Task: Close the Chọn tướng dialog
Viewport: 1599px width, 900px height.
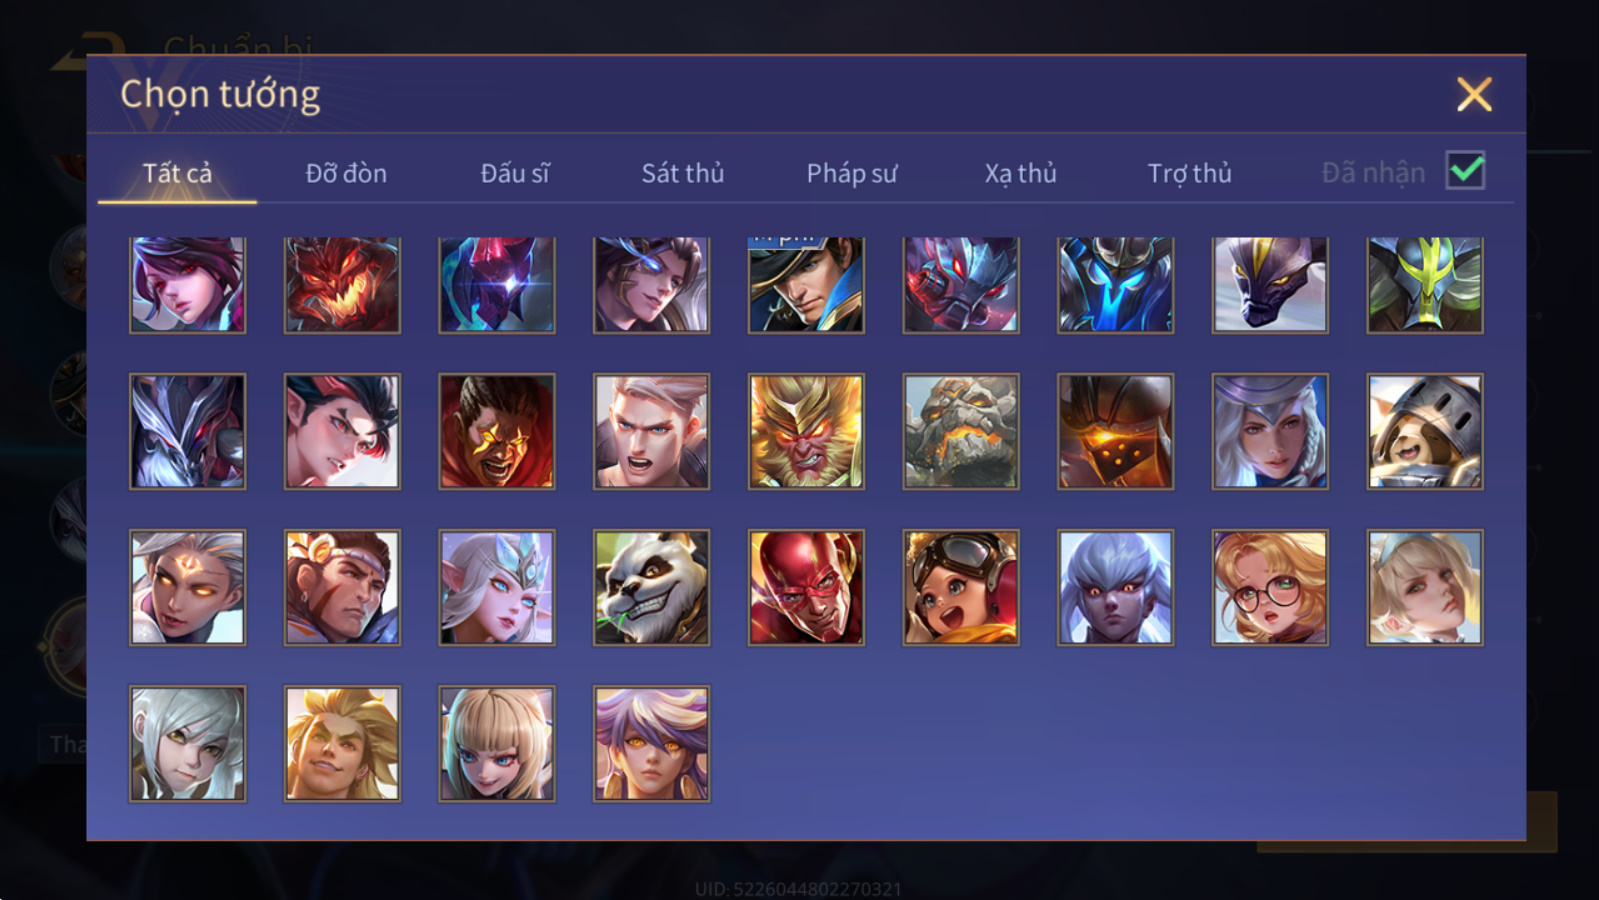Action: coord(1474,95)
